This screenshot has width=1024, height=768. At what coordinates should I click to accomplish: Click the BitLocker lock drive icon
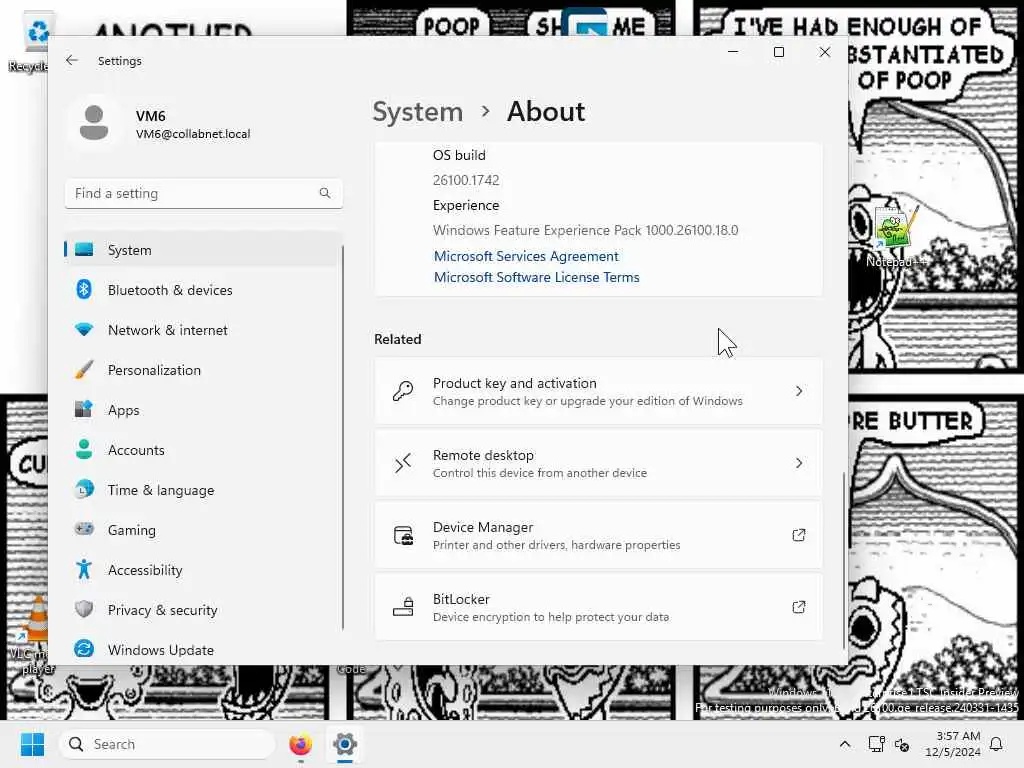click(403, 607)
